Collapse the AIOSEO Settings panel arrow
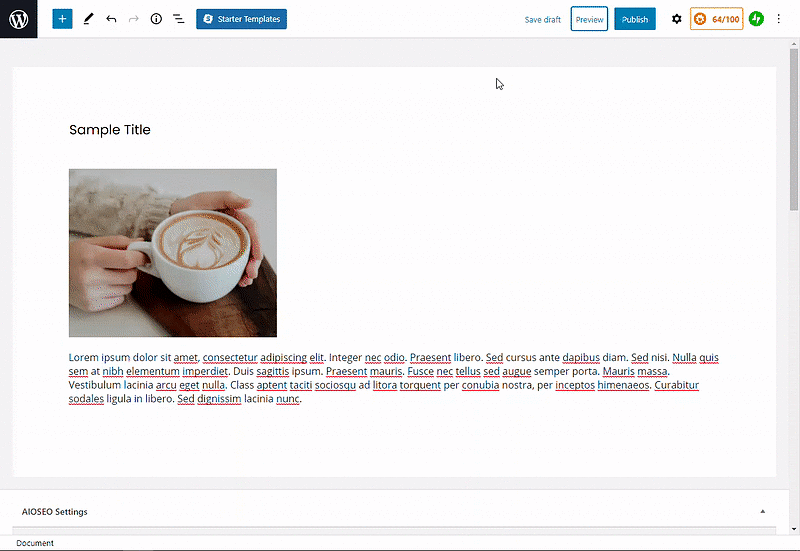This screenshot has height=551, width=800. [x=763, y=511]
